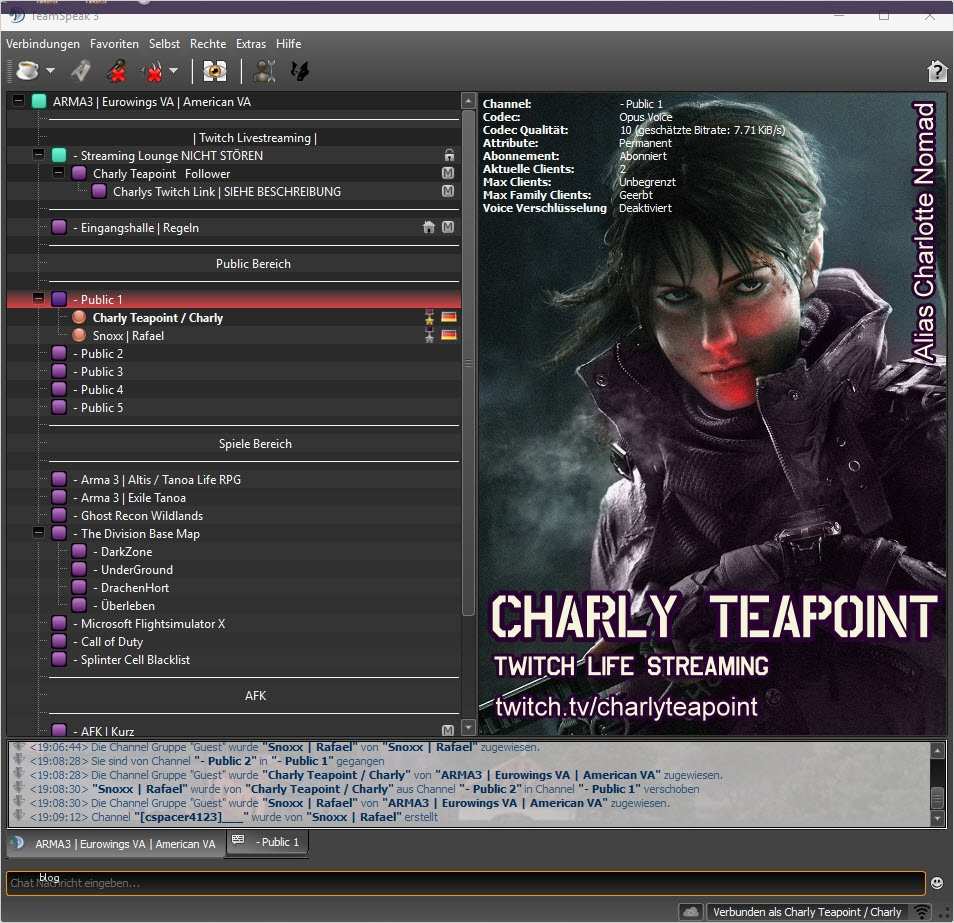Collapse the Streaming Lounge channel
This screenshot has height=923, width=954.
tap(39, 156)
